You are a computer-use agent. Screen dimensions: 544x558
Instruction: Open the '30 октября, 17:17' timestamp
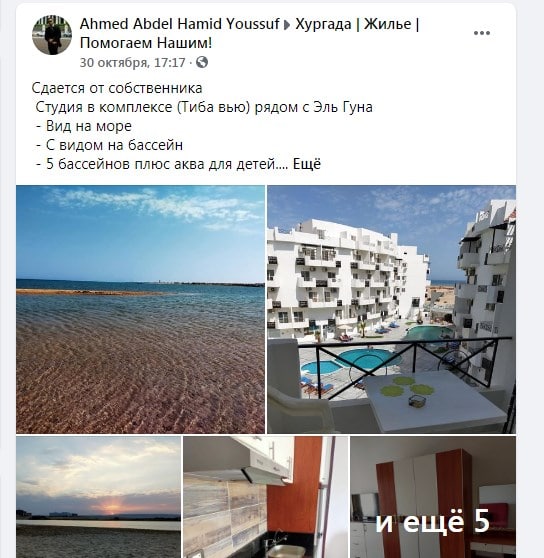[132, 63]
